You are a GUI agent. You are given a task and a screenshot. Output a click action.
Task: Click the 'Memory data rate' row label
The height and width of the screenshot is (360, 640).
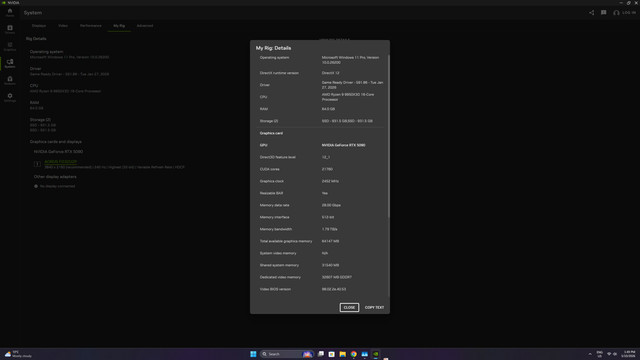pos(274,205)
